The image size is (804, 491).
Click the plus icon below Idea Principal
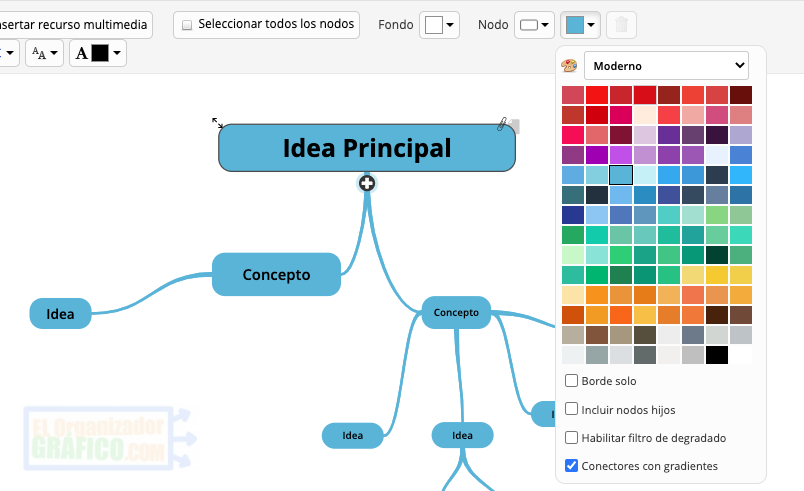[367, 183]
